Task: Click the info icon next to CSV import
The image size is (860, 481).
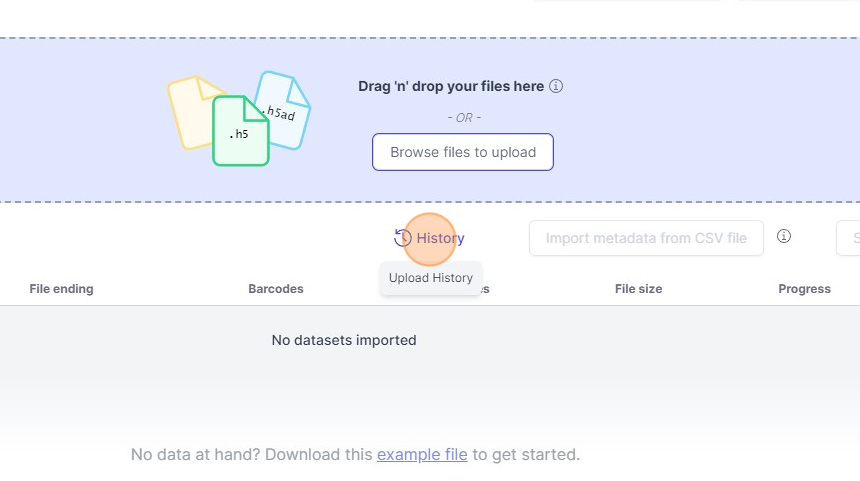Action: point(784,237)
